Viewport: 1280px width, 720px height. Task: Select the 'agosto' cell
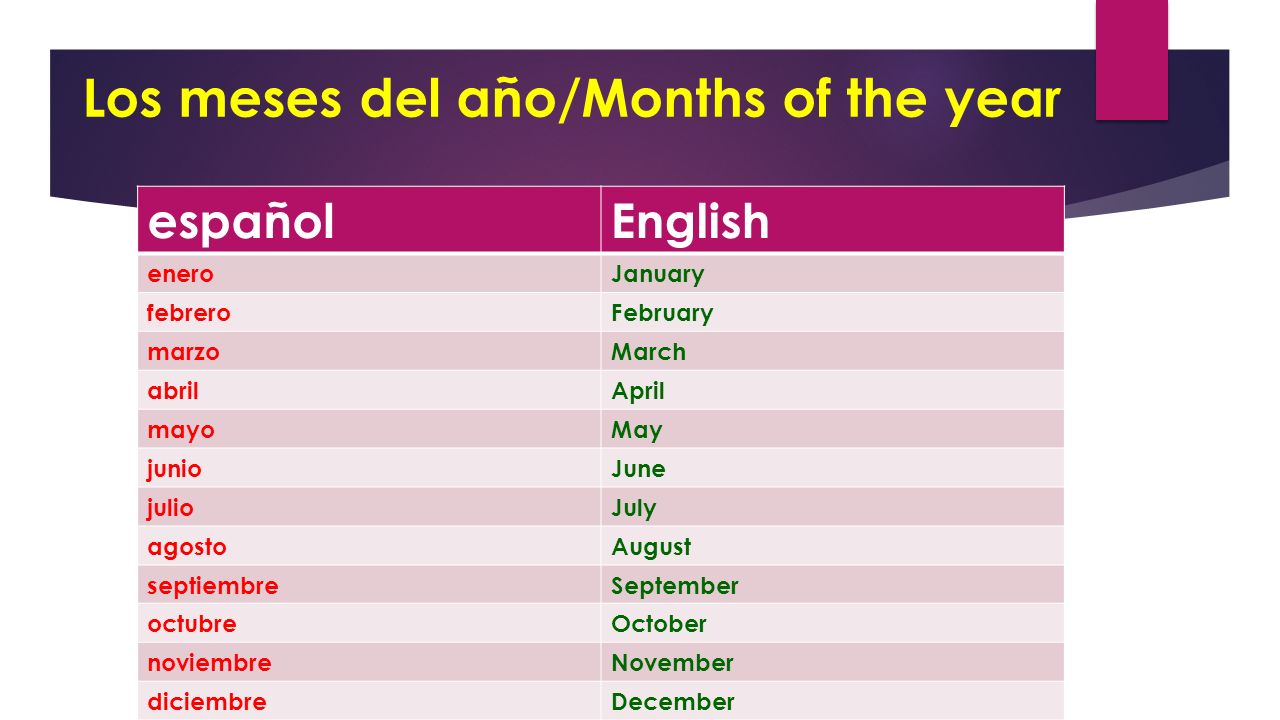tap(369, 546)
